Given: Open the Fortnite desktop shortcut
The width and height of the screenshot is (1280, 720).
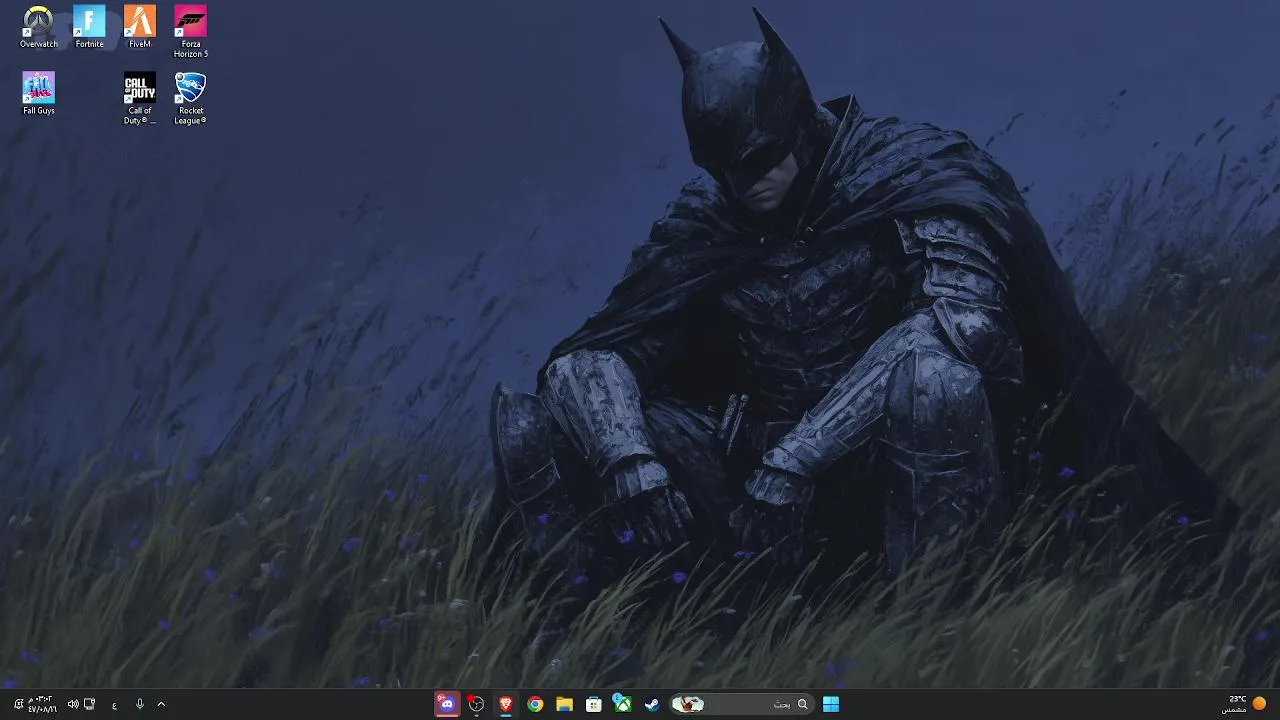Looking at the screenshot, I should point(89,27).
